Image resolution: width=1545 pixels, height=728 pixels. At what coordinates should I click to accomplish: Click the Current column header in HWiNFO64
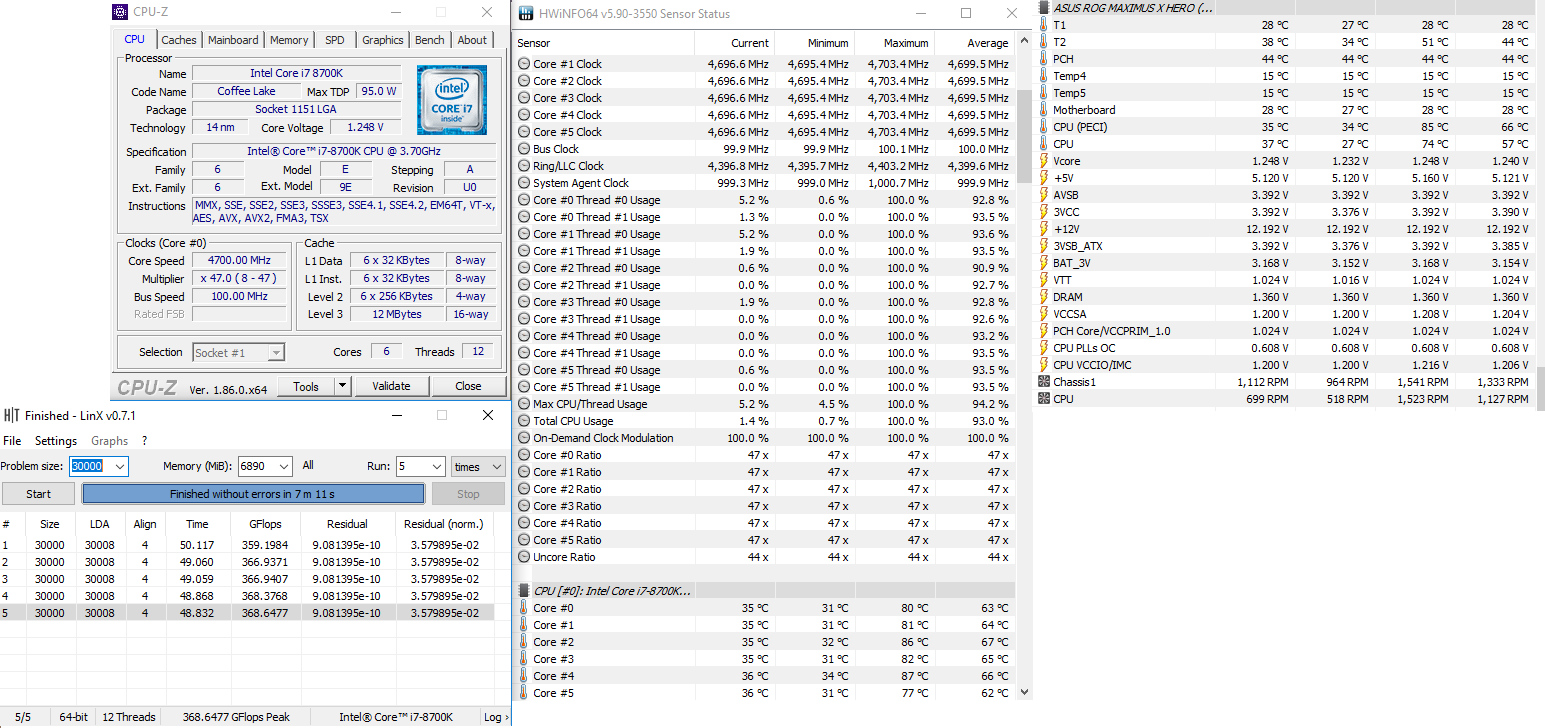[x=734, y=43]
